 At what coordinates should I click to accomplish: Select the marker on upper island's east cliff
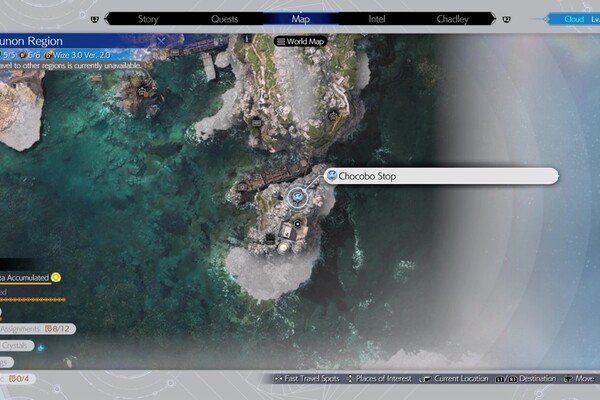click(x=333, y=115)
